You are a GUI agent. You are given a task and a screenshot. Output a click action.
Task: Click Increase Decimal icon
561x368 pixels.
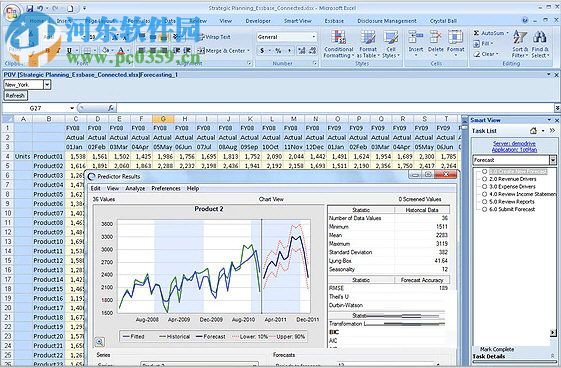302,51
